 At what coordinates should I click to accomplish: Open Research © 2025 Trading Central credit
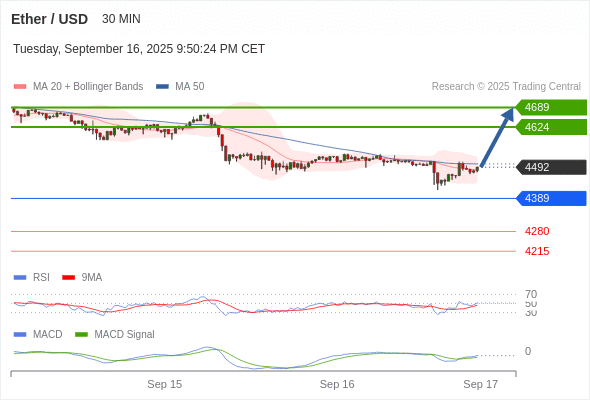pyautogui.click(x=506, y=87)
